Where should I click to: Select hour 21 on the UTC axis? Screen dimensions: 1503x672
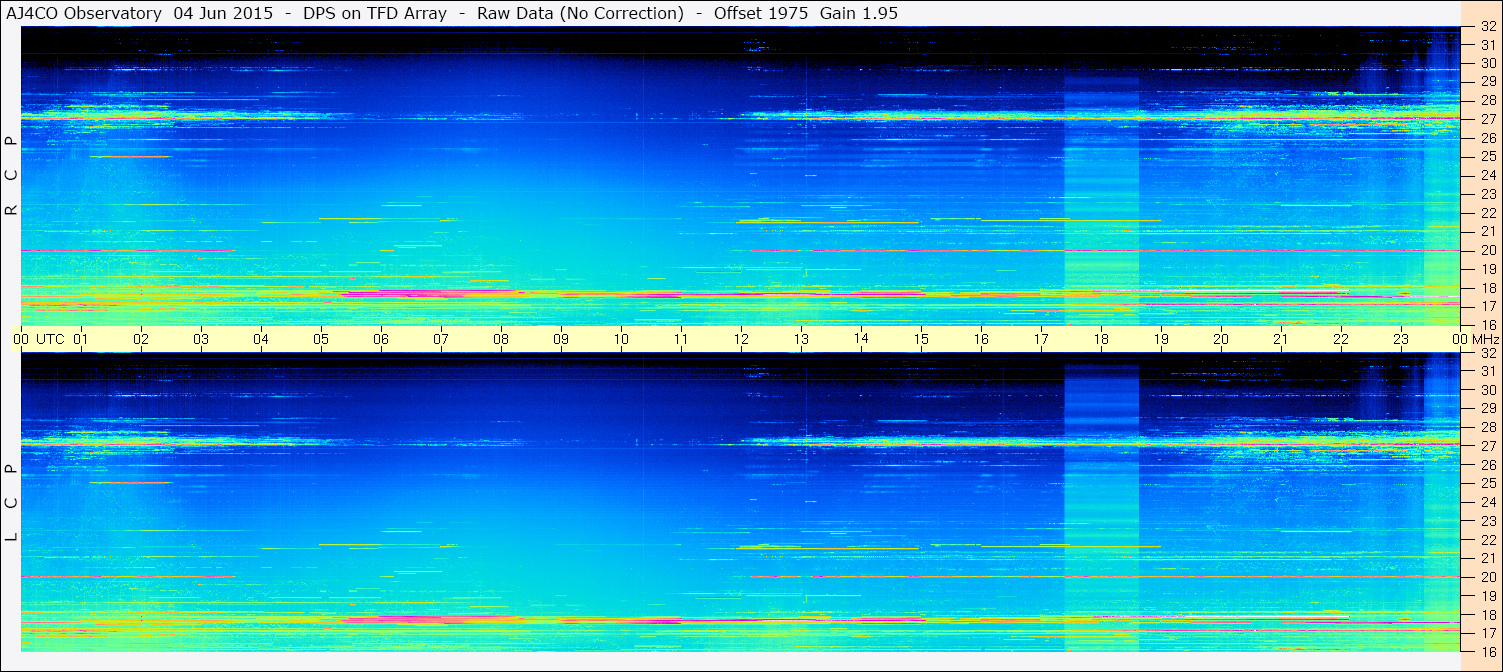pyautogui.click(x=1281, y=339)
